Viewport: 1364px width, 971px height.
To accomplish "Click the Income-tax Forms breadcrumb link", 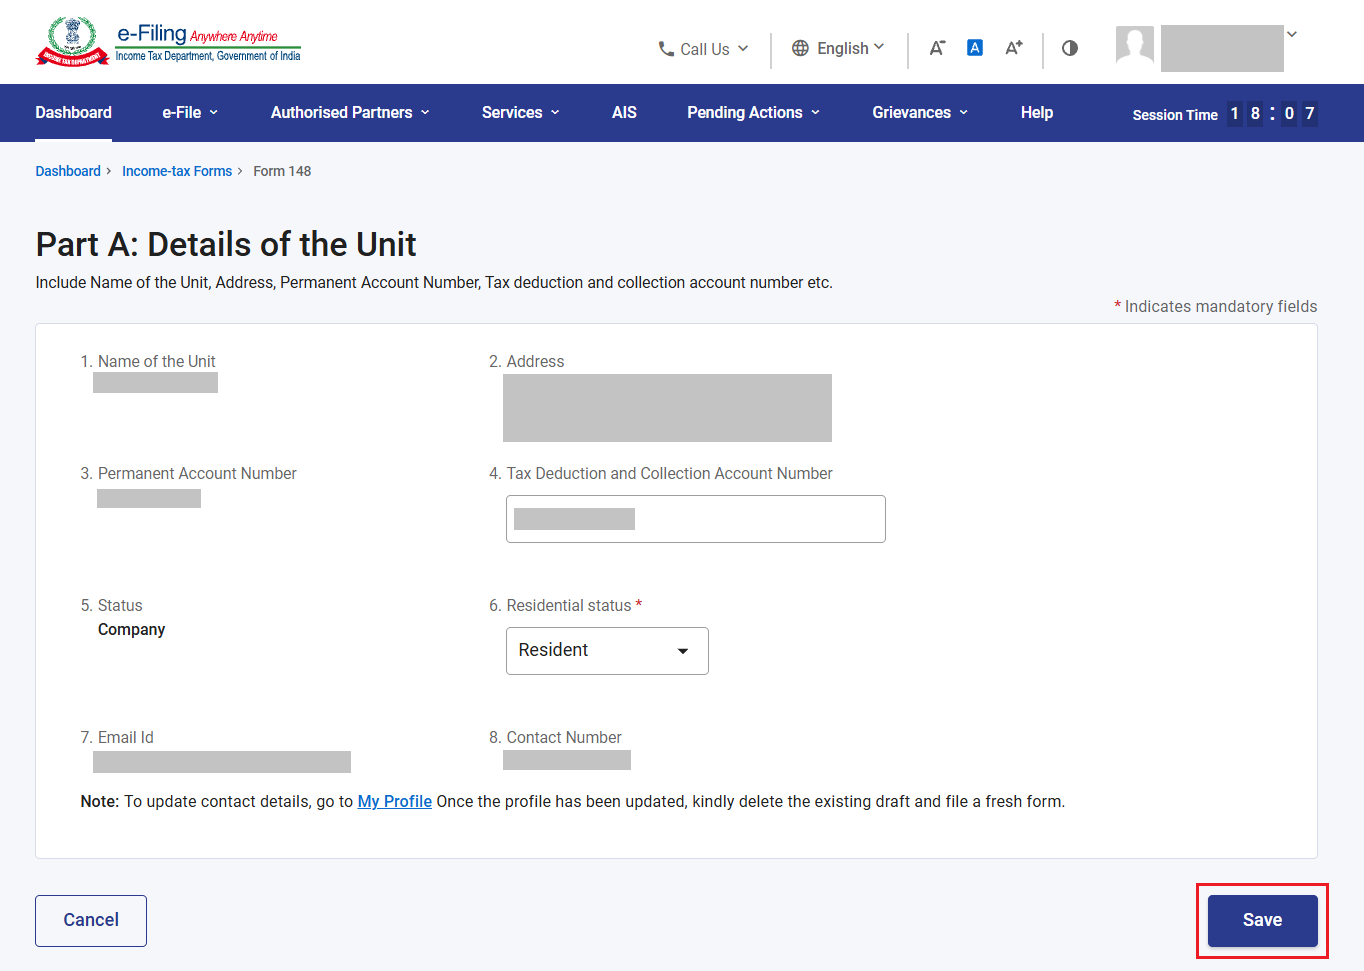I will pos(177,171).
